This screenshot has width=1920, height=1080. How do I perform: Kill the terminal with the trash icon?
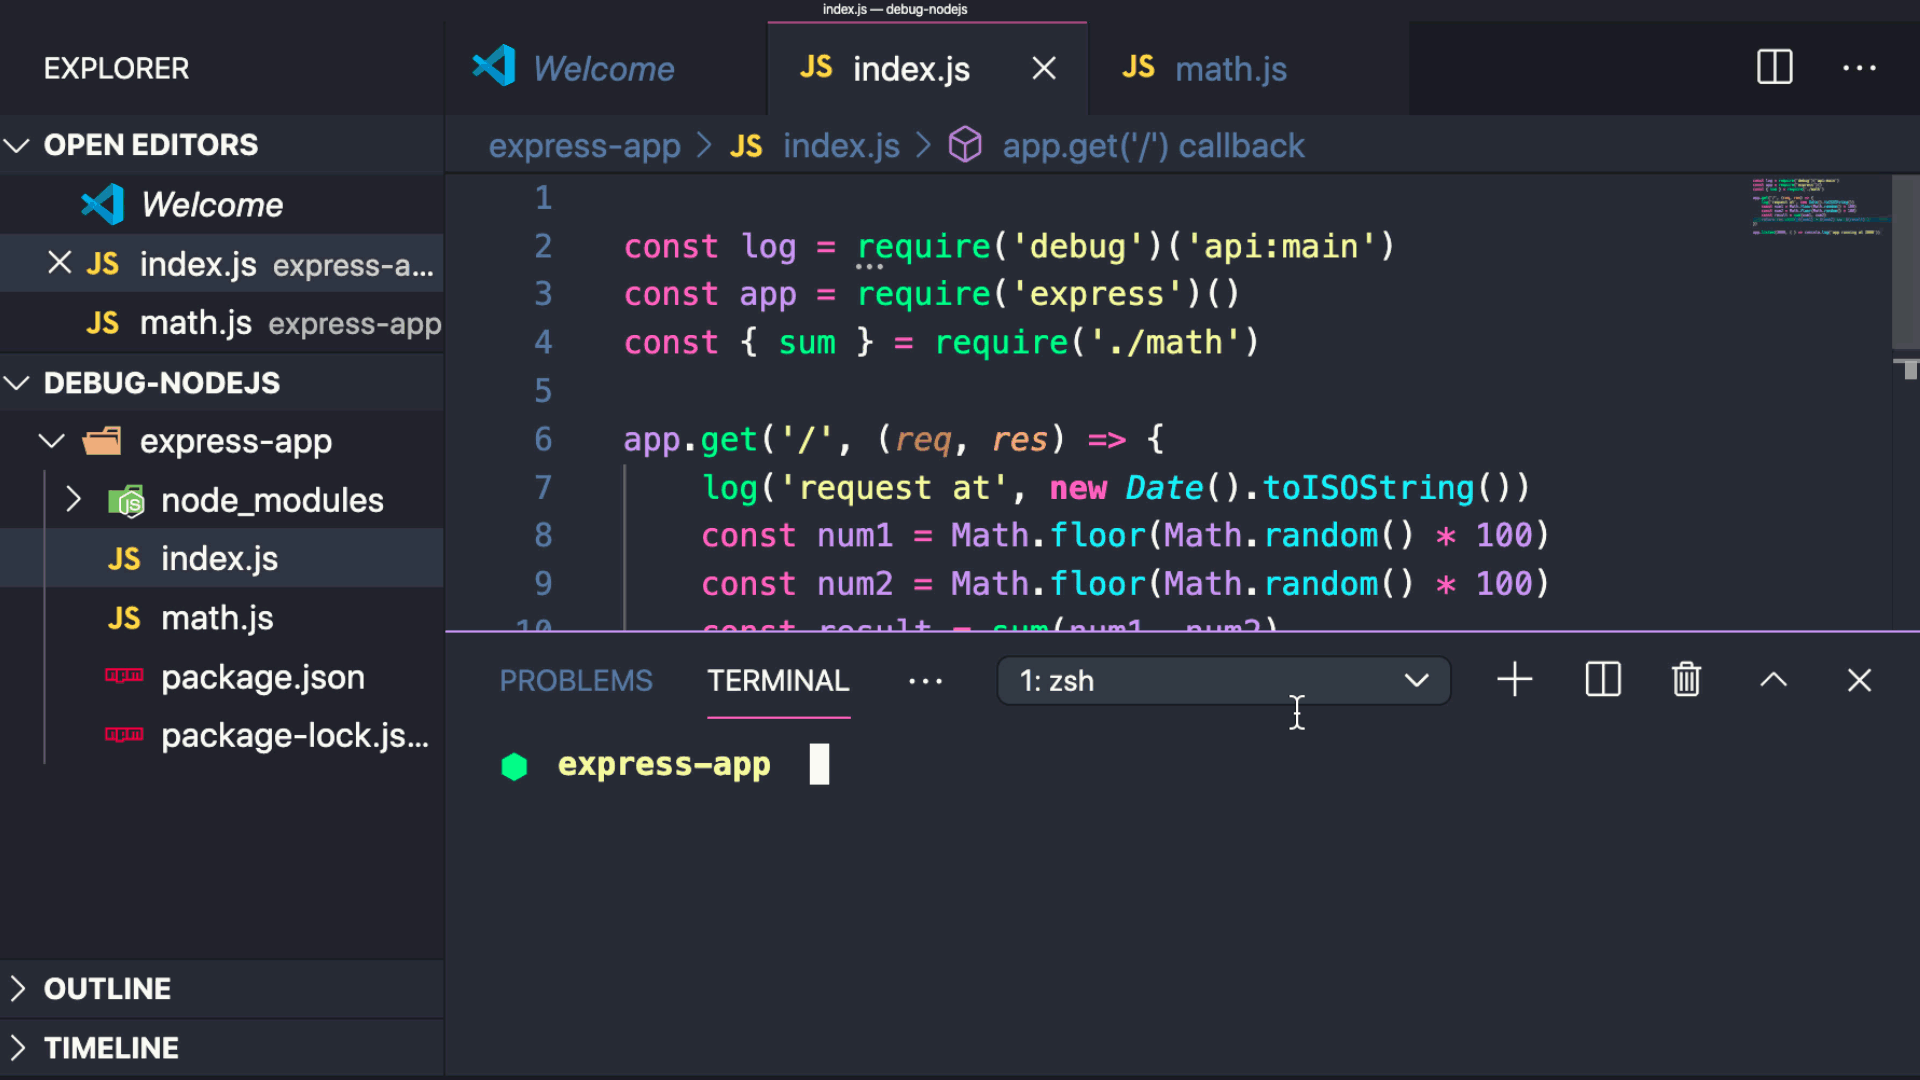tap(1686, 680)
